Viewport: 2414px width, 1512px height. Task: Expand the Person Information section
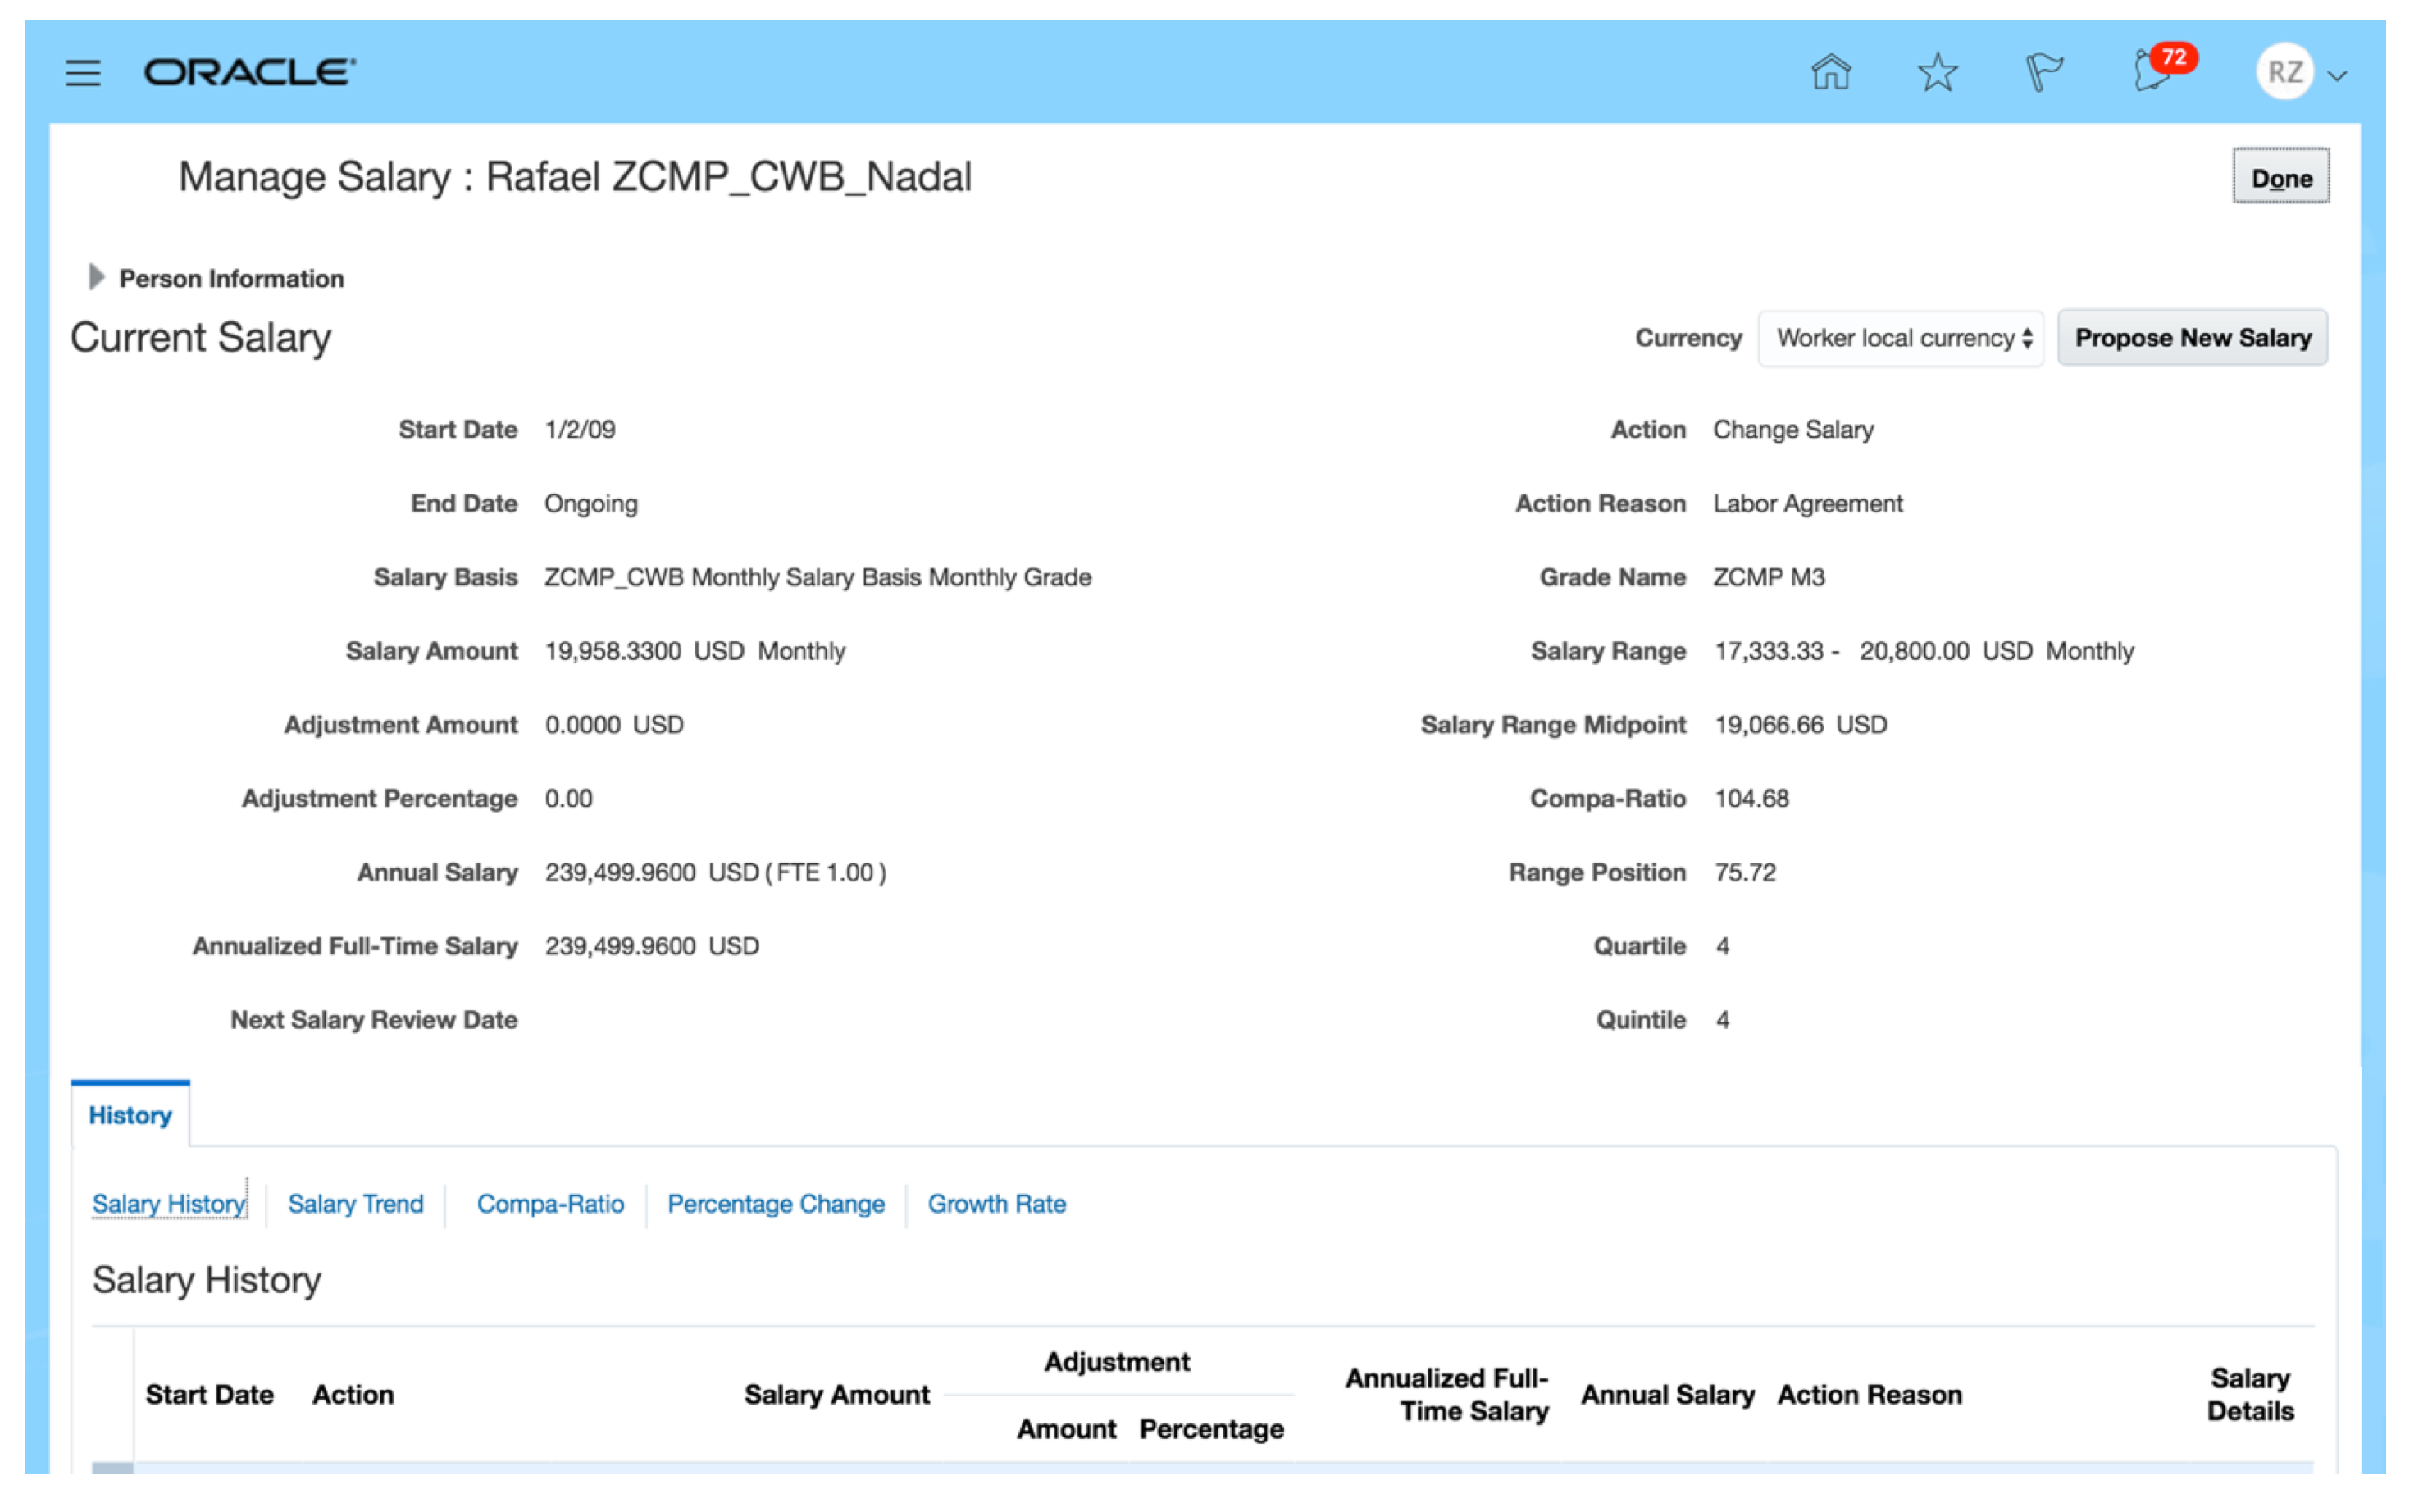coord(97,277)
